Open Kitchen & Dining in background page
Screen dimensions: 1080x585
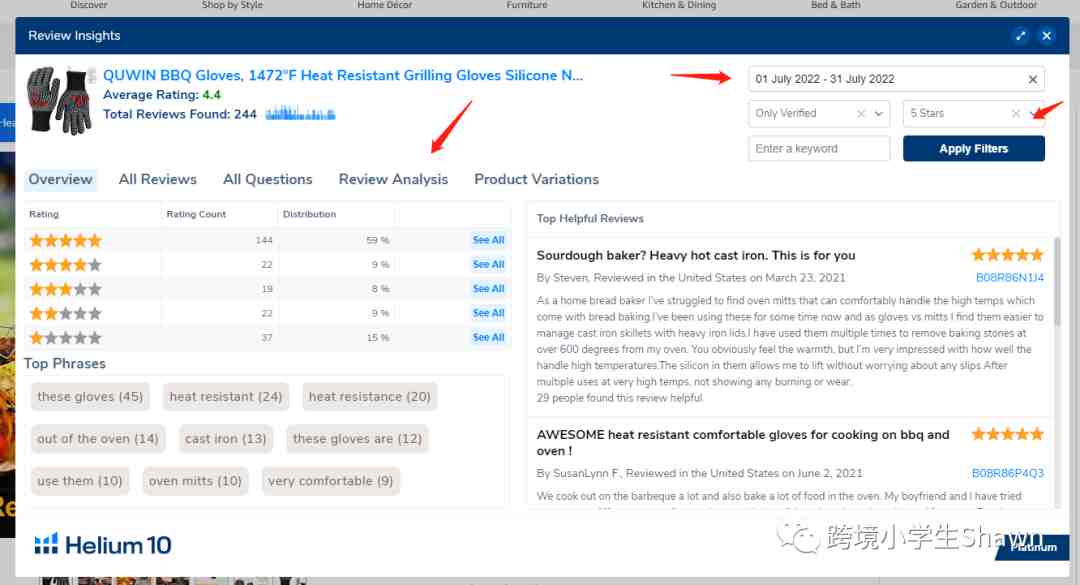(679, 5)
